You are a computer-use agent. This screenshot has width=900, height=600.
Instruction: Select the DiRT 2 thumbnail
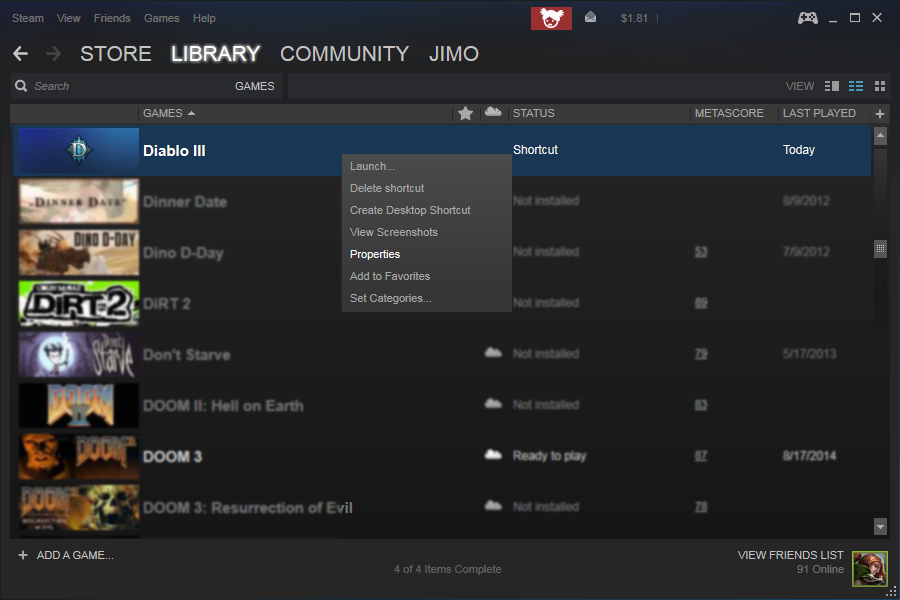coord(79,303)
